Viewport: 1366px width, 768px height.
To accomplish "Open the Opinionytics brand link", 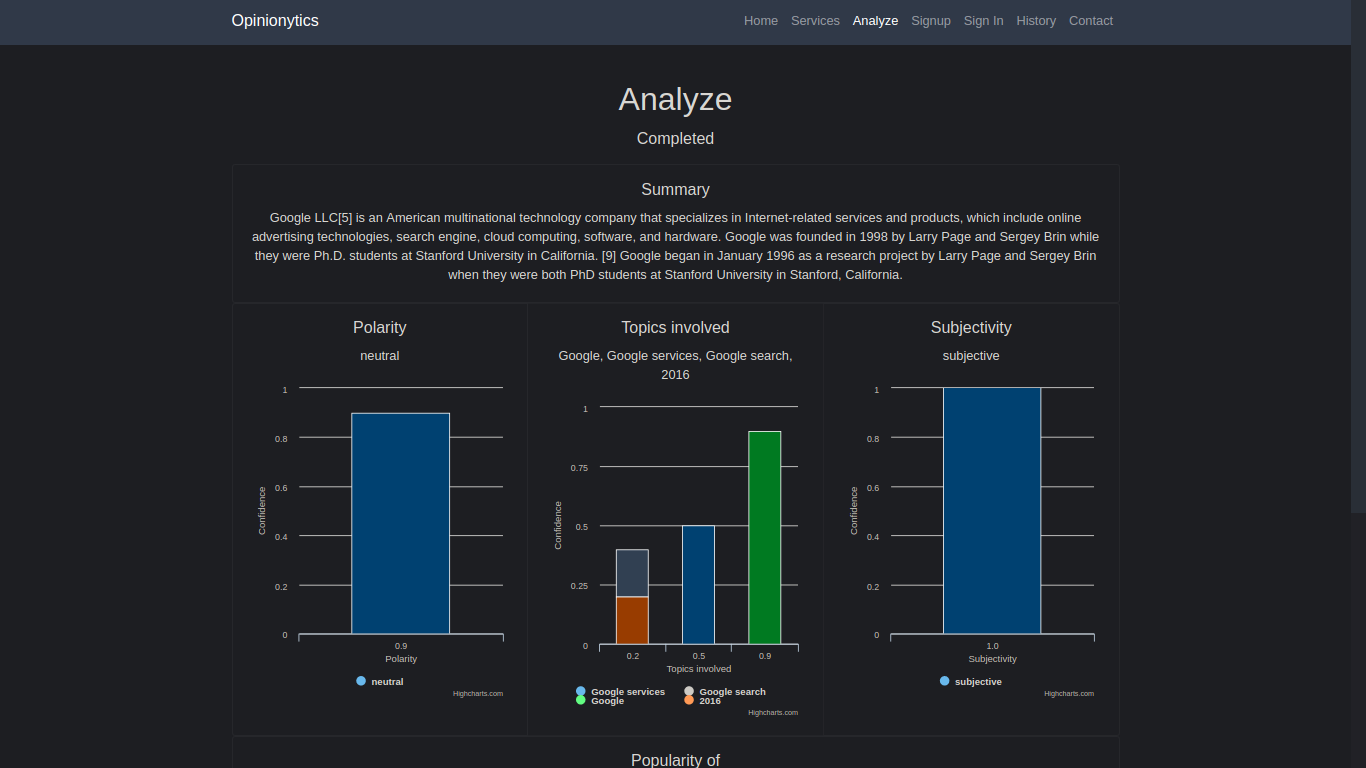I will click(x=275, y=21).
